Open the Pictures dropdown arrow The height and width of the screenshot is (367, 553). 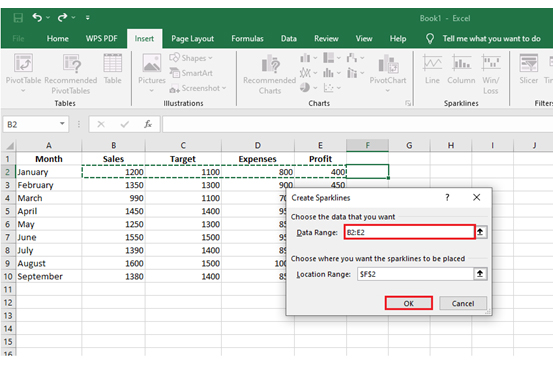click(x=152, y=91)
